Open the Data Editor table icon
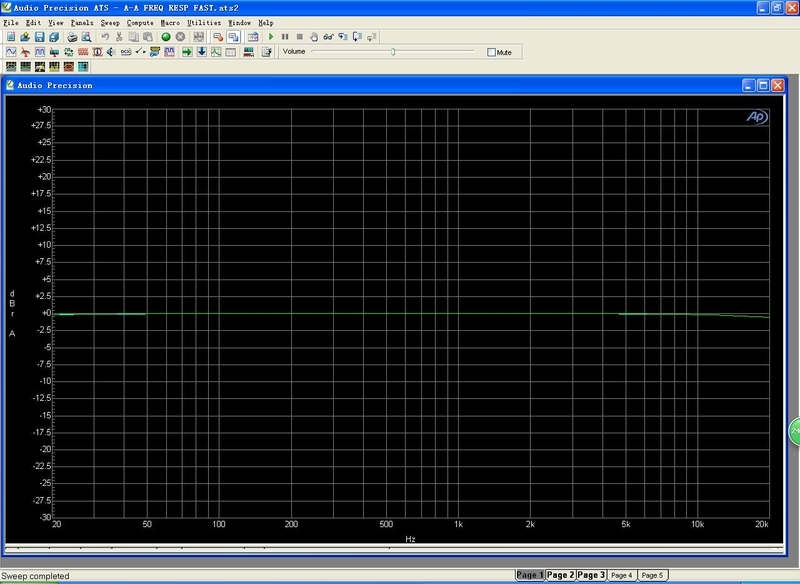 click(231, 52)
